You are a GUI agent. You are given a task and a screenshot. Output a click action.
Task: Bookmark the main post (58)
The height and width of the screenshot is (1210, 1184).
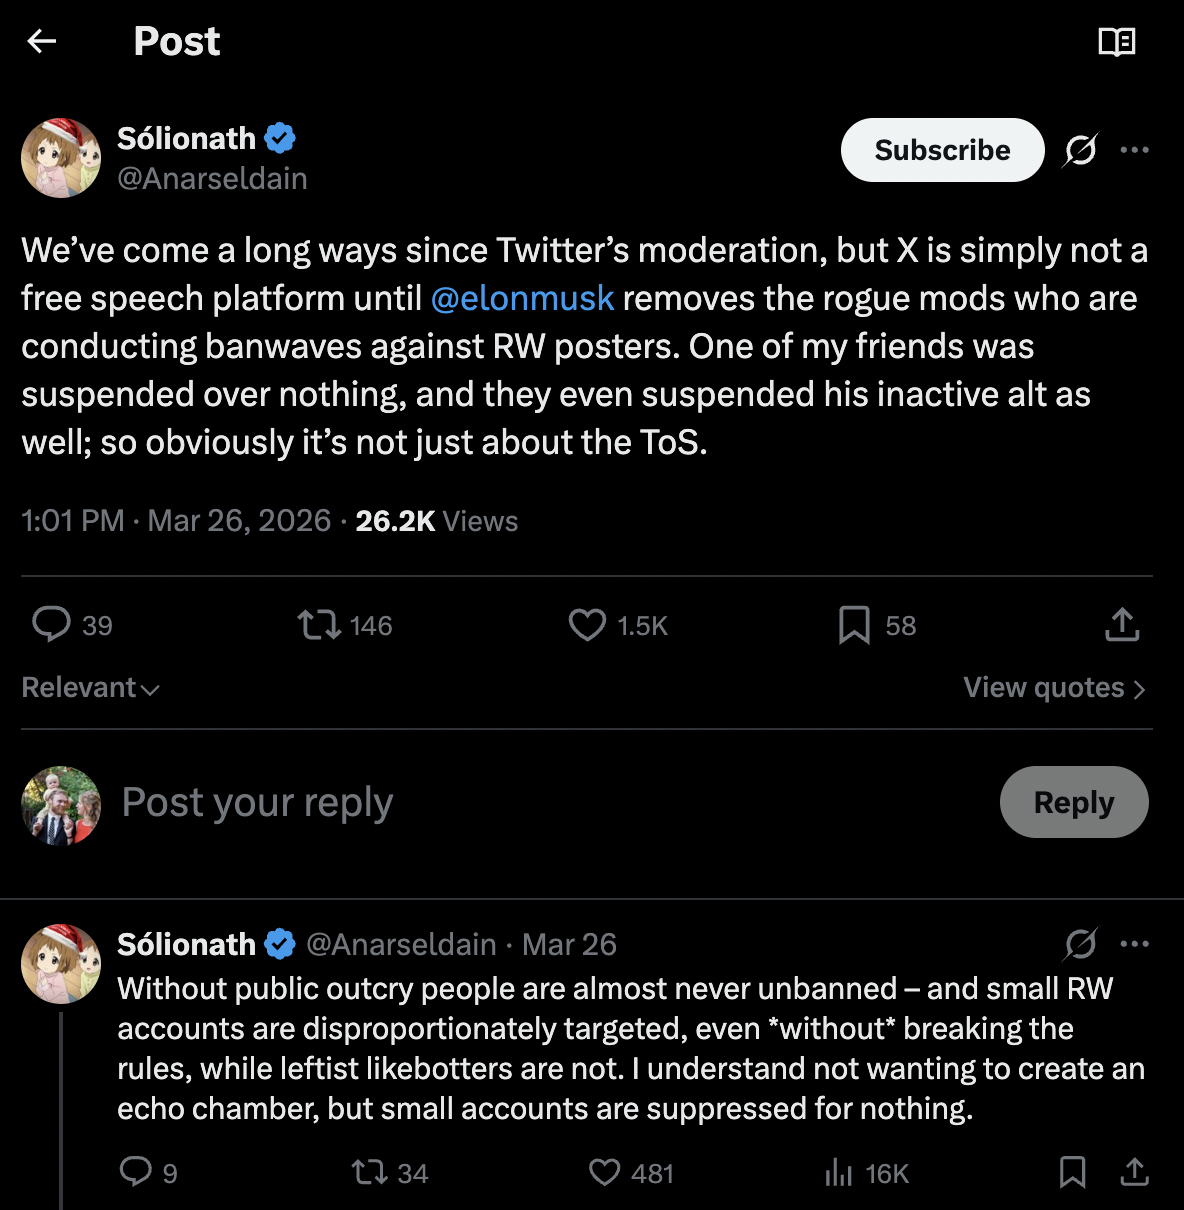pos(854,625)
